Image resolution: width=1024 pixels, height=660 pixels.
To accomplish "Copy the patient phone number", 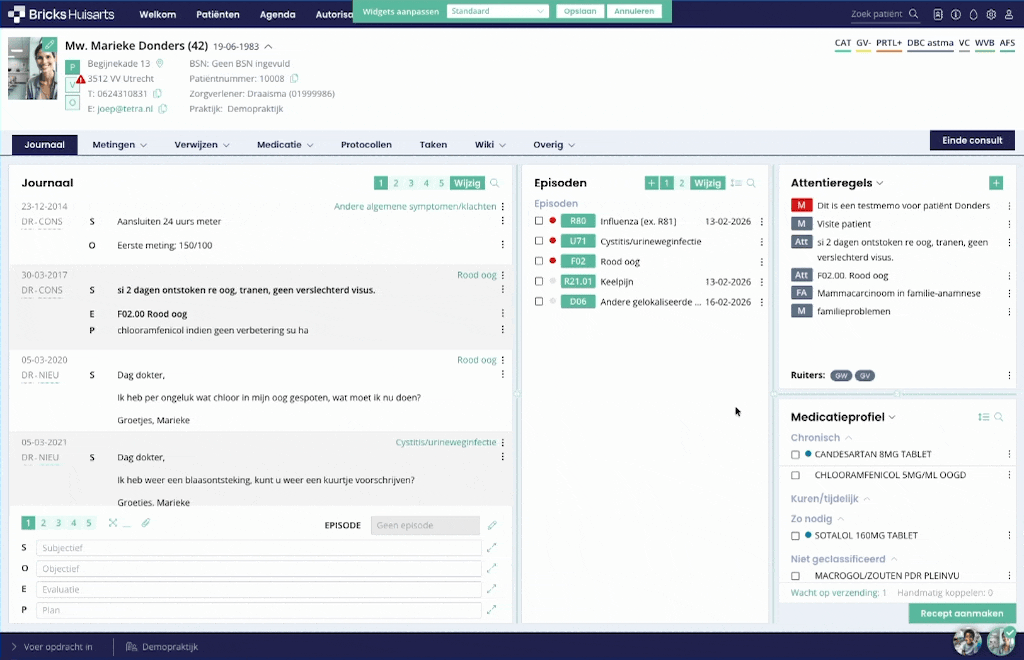I will coord(157,94).
